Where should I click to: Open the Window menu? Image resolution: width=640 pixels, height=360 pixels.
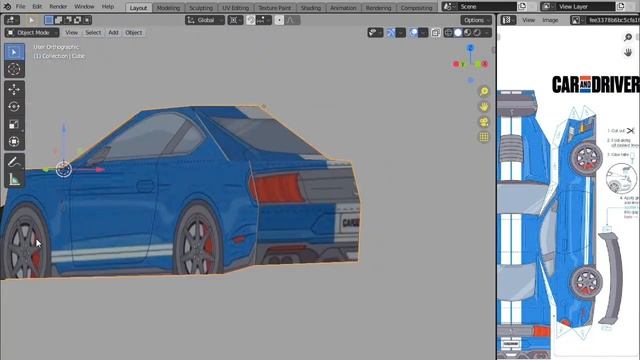84,7
